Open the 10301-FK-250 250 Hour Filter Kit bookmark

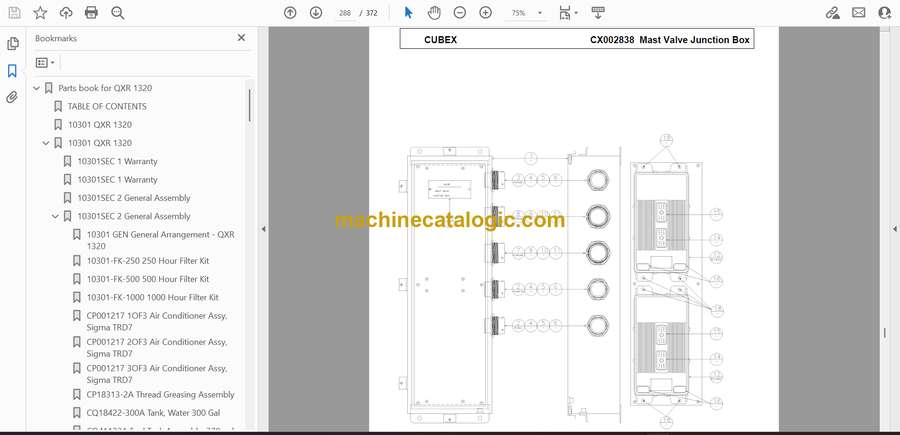click(148, 261)
